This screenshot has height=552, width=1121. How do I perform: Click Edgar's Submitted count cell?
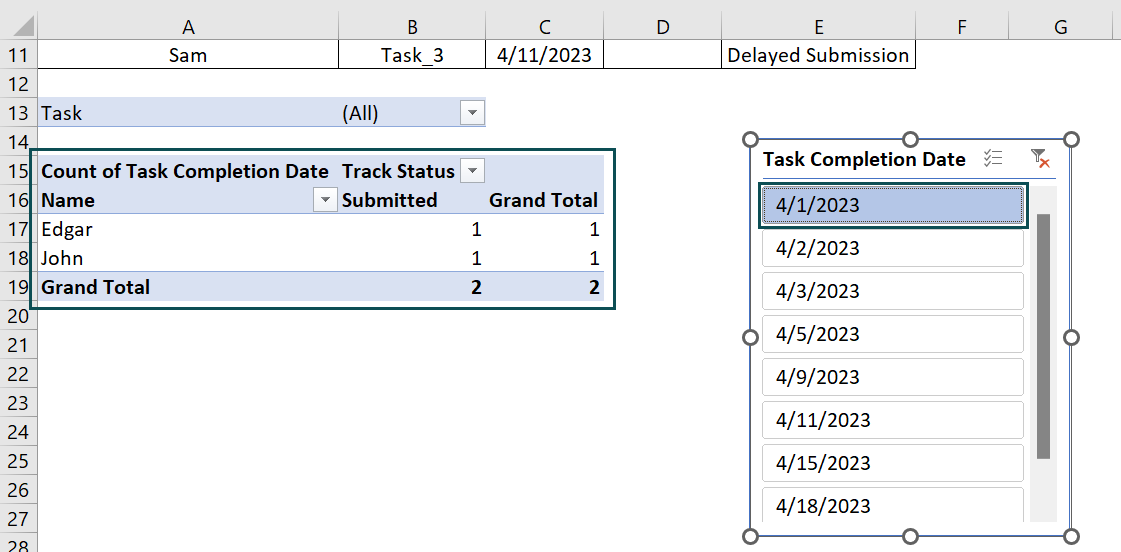tap(412, 230)
